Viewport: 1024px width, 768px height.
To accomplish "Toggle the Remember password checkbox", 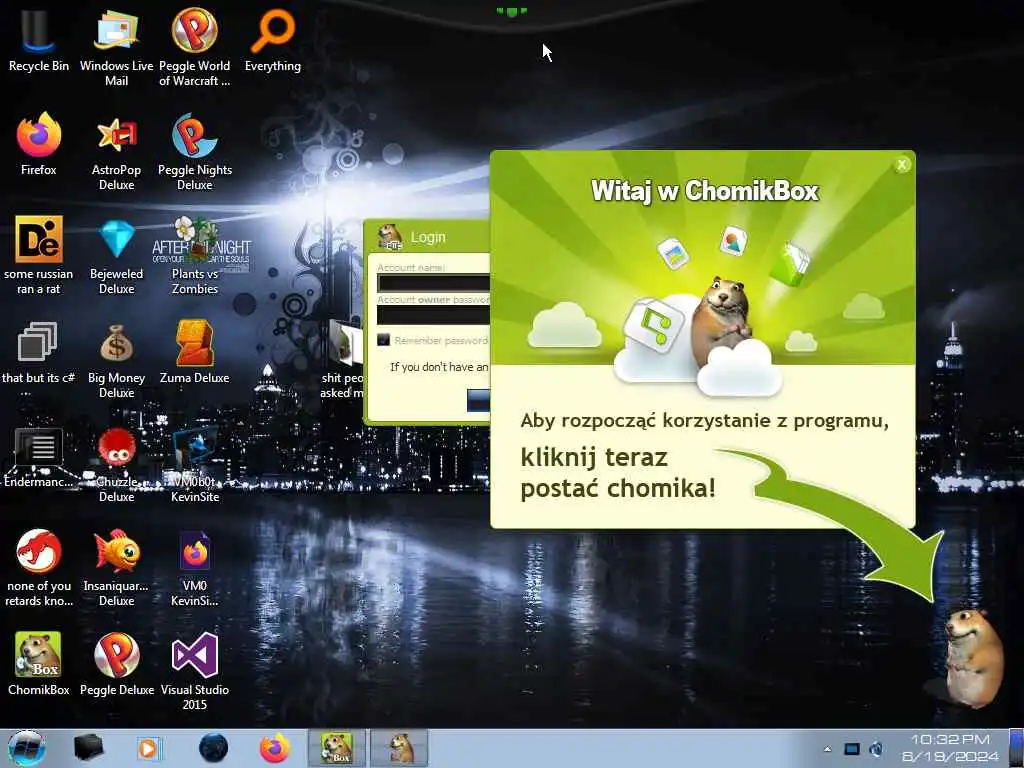I will click(383, 340).
